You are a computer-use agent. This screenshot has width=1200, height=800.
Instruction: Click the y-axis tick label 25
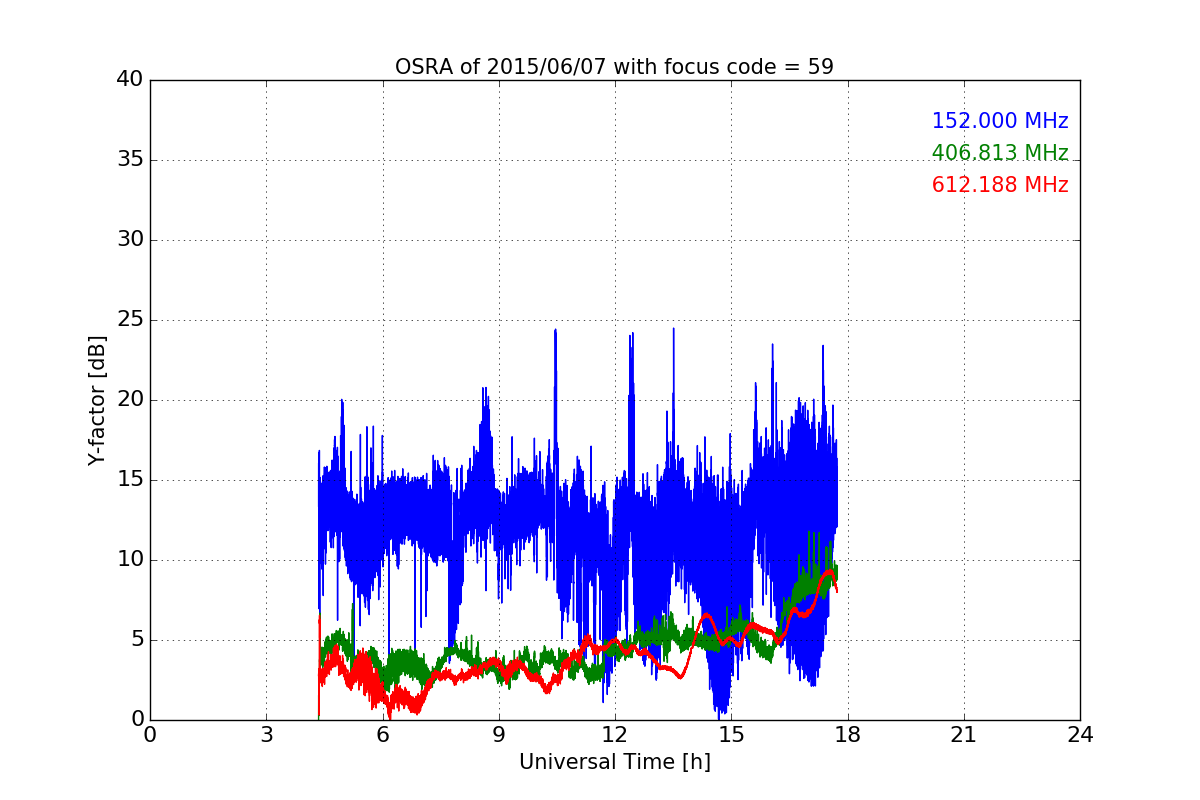(130, 320)
